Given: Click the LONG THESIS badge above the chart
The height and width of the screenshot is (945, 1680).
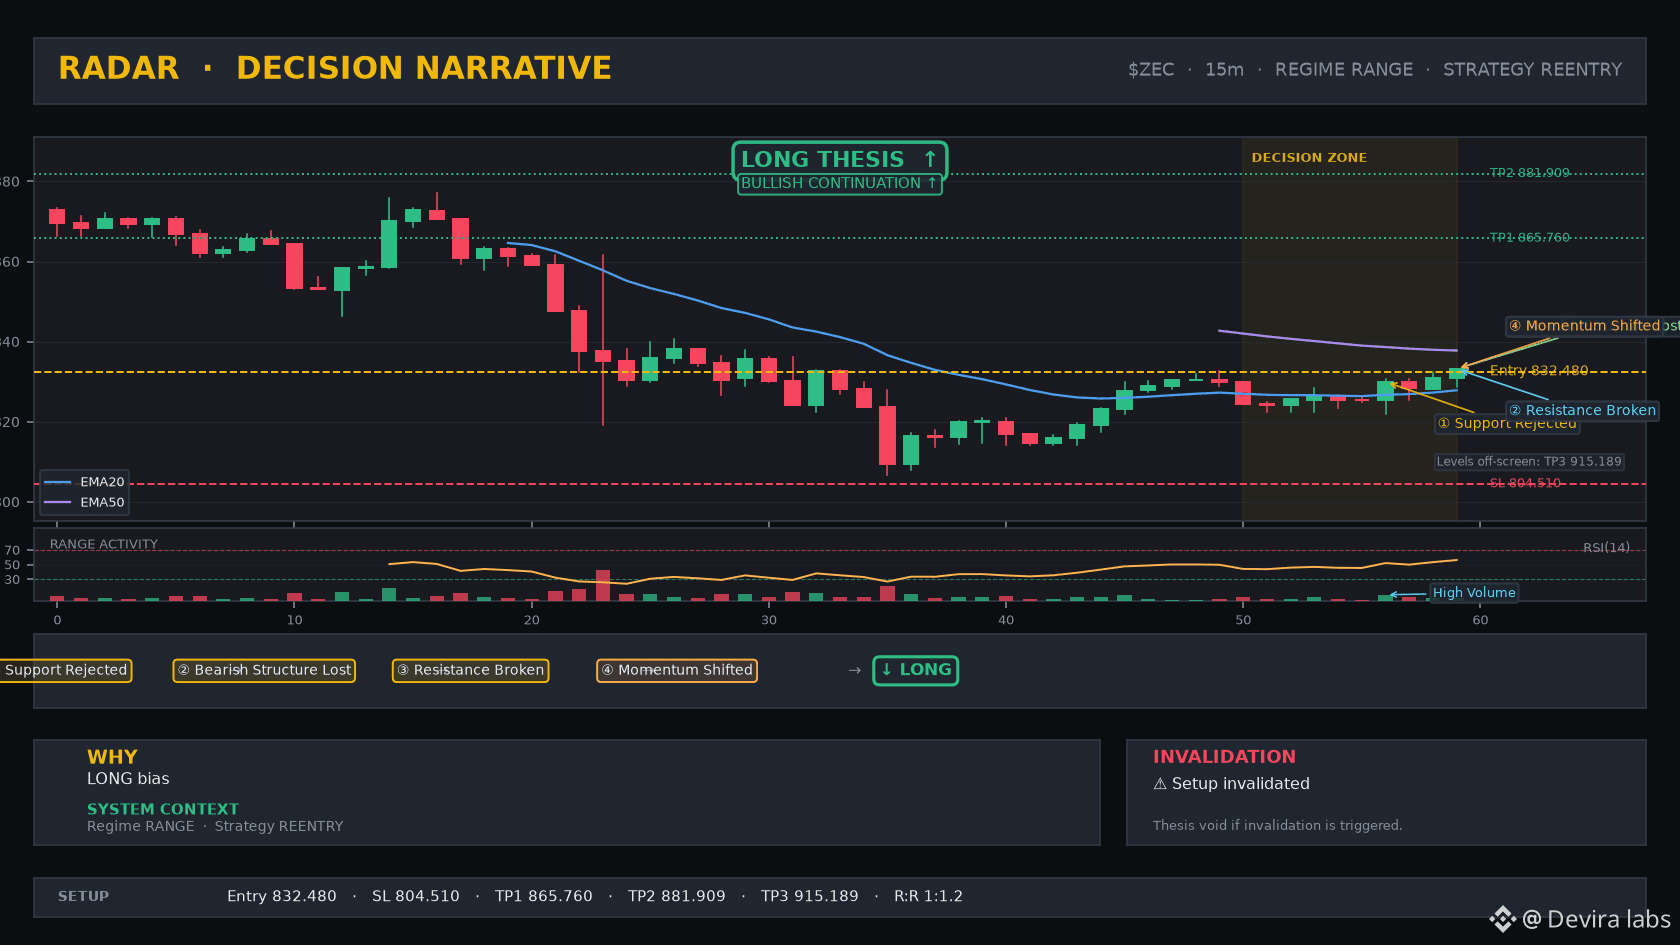Looking at the screenshot, I should [839, 159].
